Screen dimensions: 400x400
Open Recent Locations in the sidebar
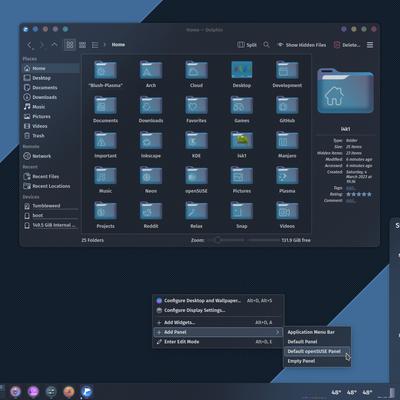click(x=51, y=186)
